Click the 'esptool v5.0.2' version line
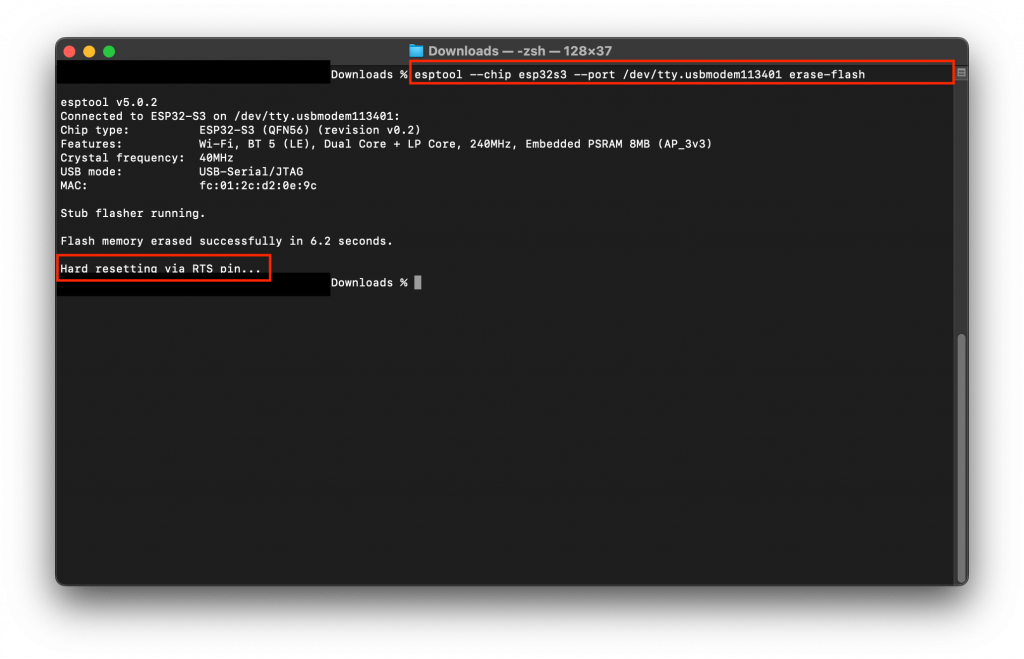The width and height of the screenshot is (1024, 659). (109, 102)
